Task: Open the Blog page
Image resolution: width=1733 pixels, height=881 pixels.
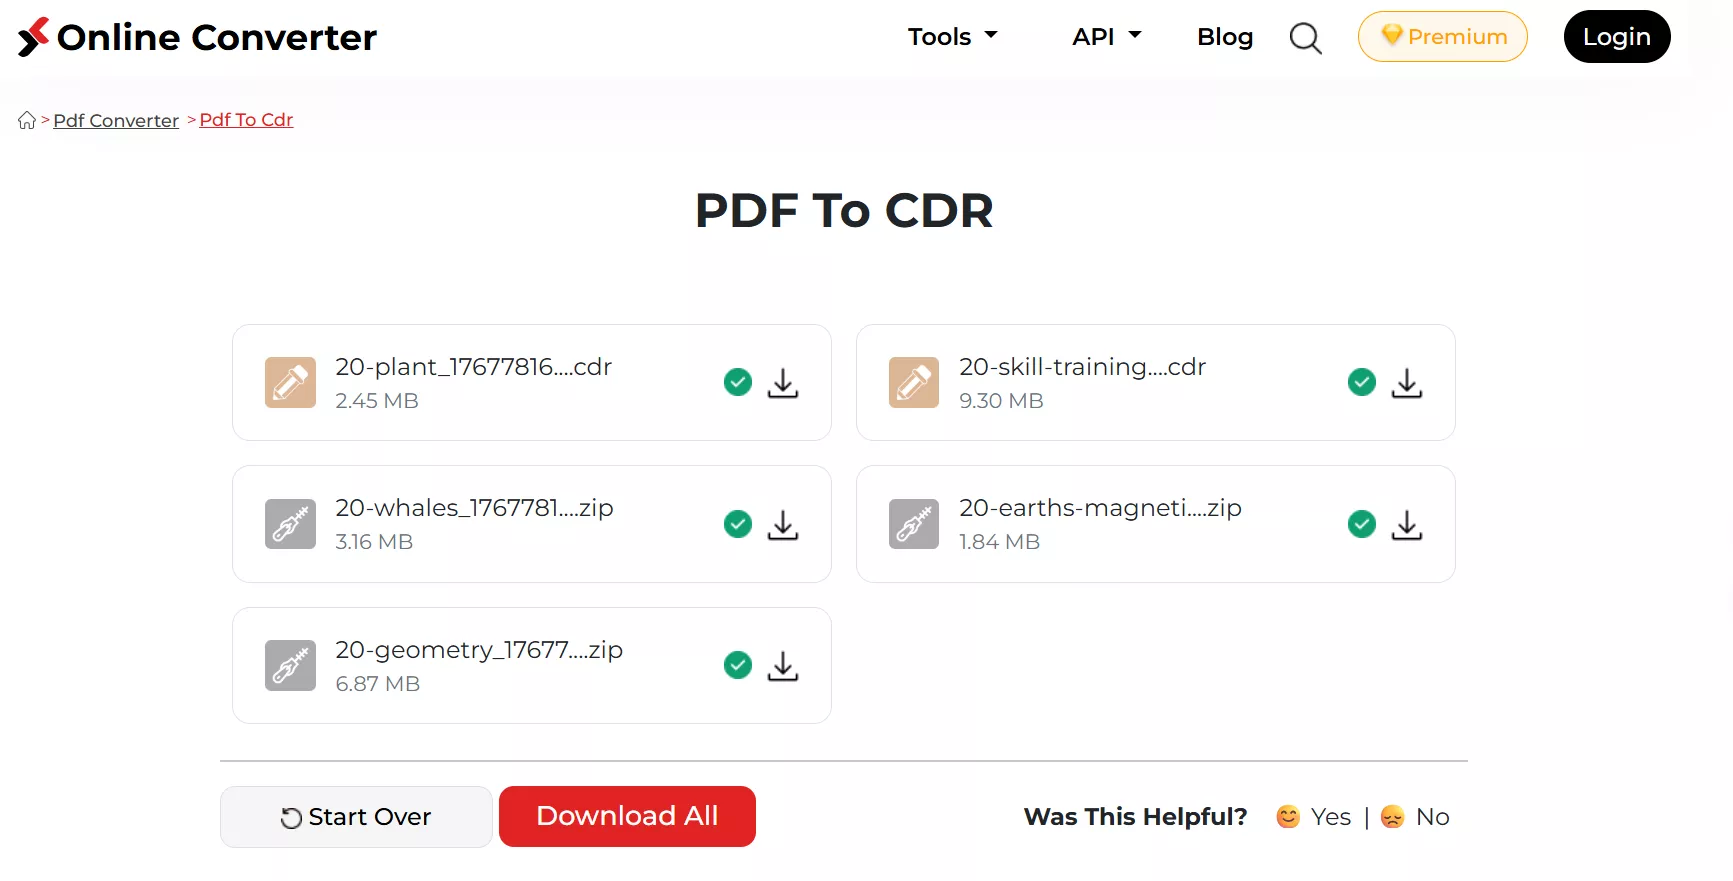Action: (1224, 37)
